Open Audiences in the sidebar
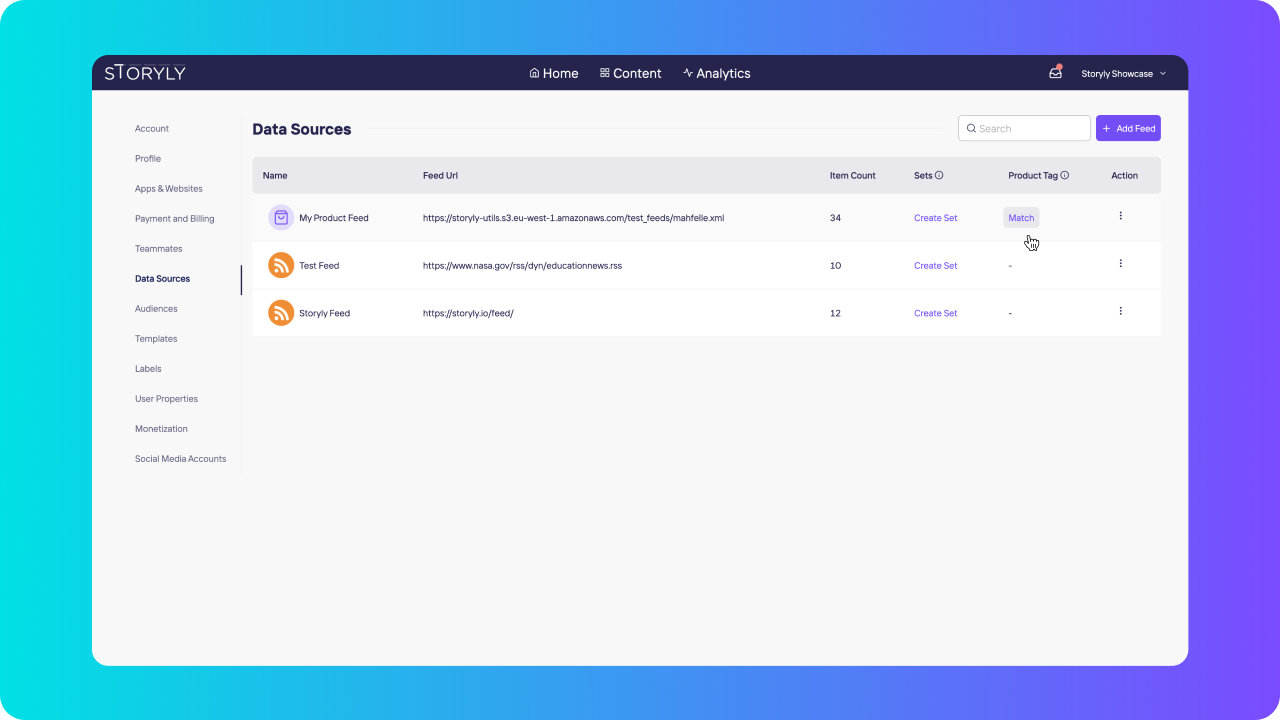Viewport: 1280px width, 720px height. tap(156, 308)
